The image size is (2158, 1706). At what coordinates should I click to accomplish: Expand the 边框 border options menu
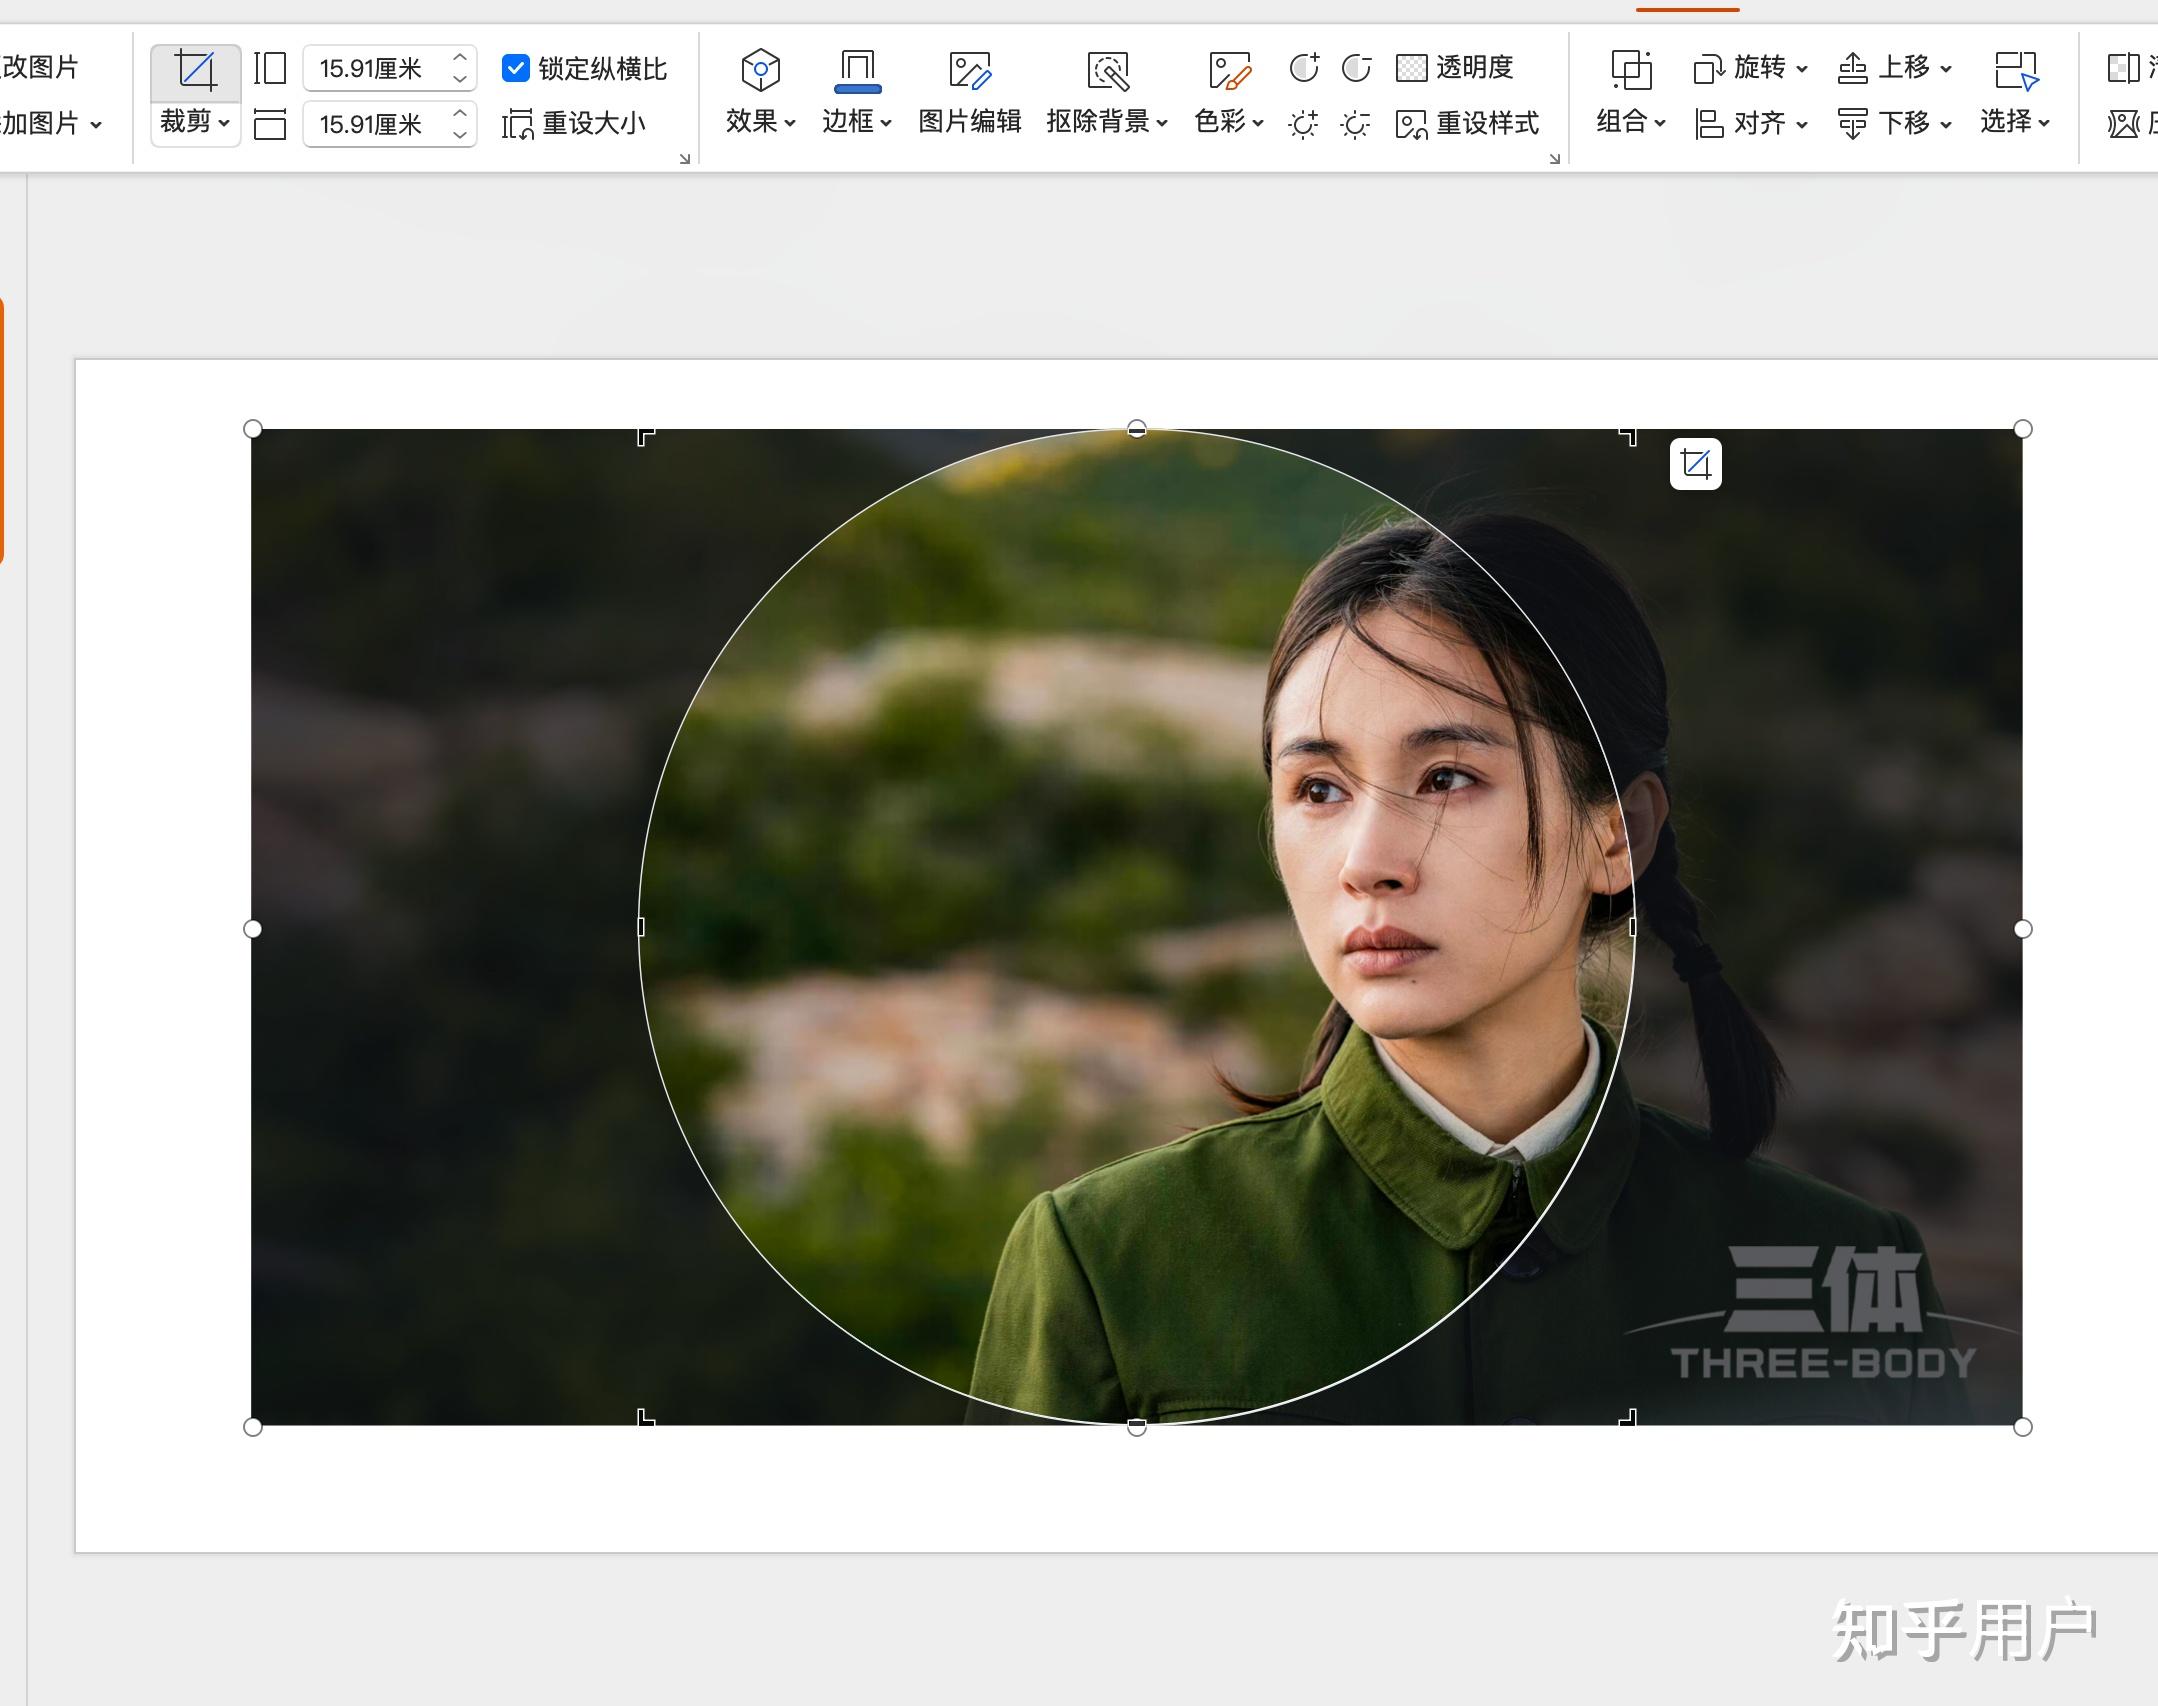coord(856,123)
